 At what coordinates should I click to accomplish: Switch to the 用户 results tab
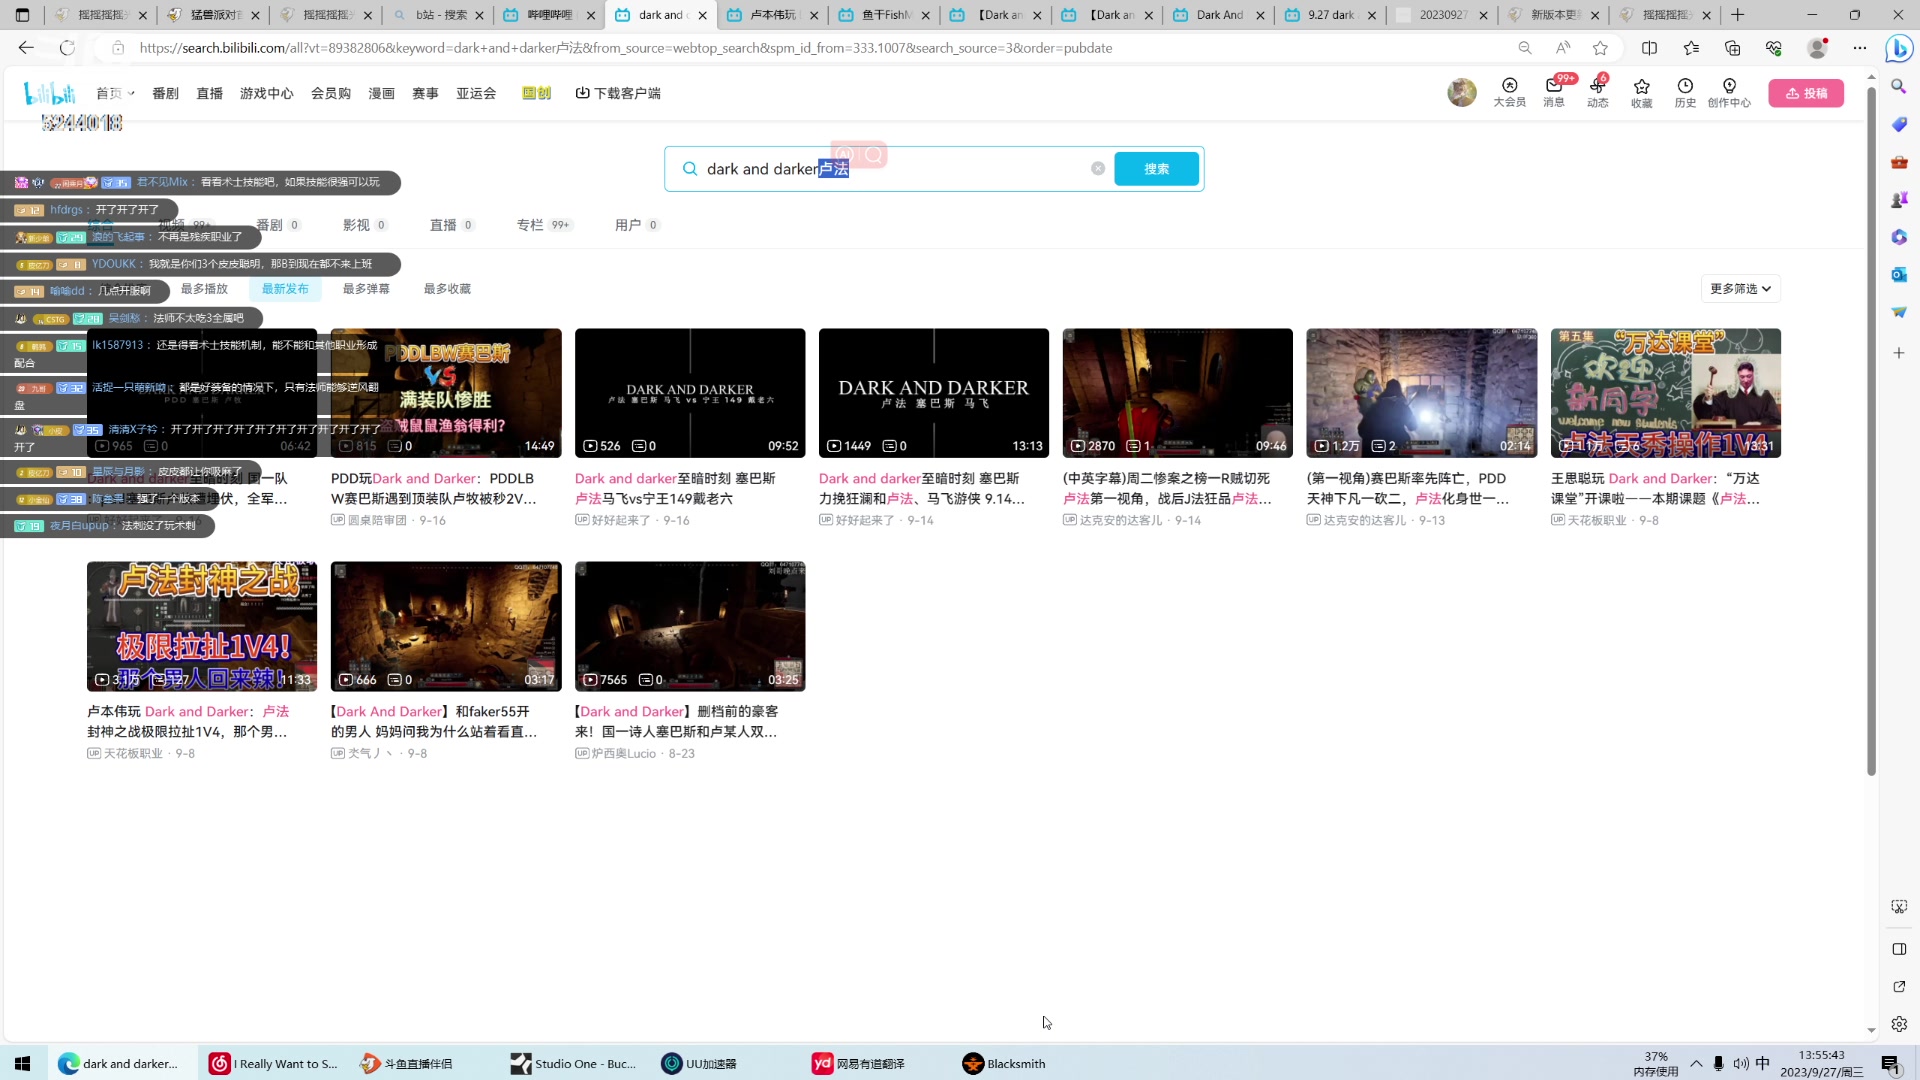[x=636, y=225]
